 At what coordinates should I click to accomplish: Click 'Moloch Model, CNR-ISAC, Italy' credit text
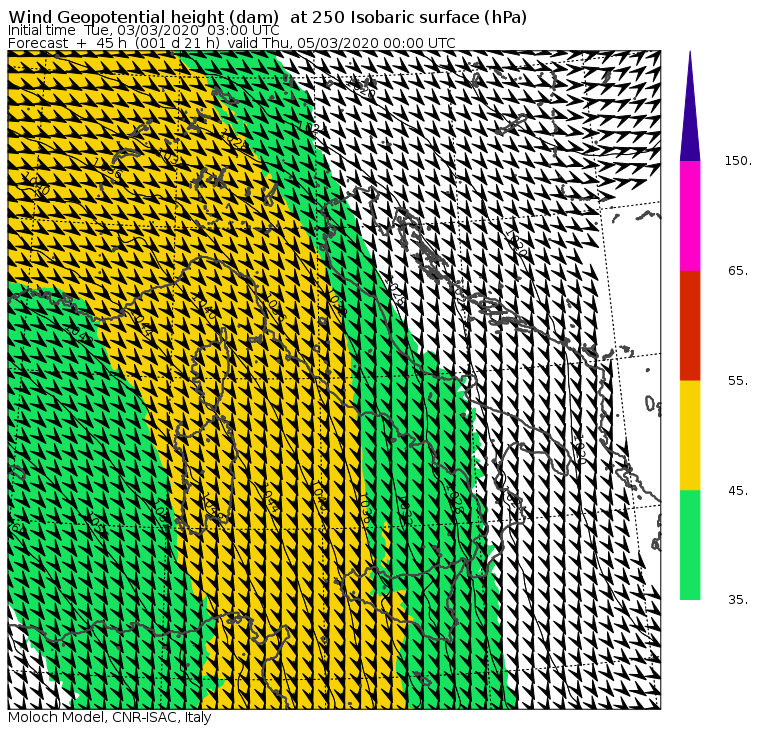pos(110,717)
